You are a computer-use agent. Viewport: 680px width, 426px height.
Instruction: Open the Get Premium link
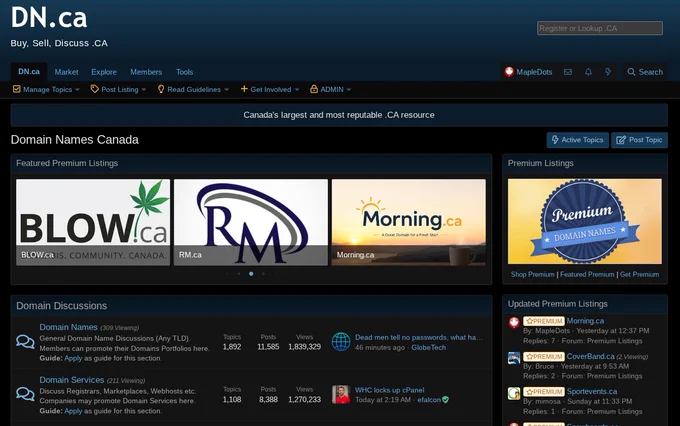click(639, 275)
